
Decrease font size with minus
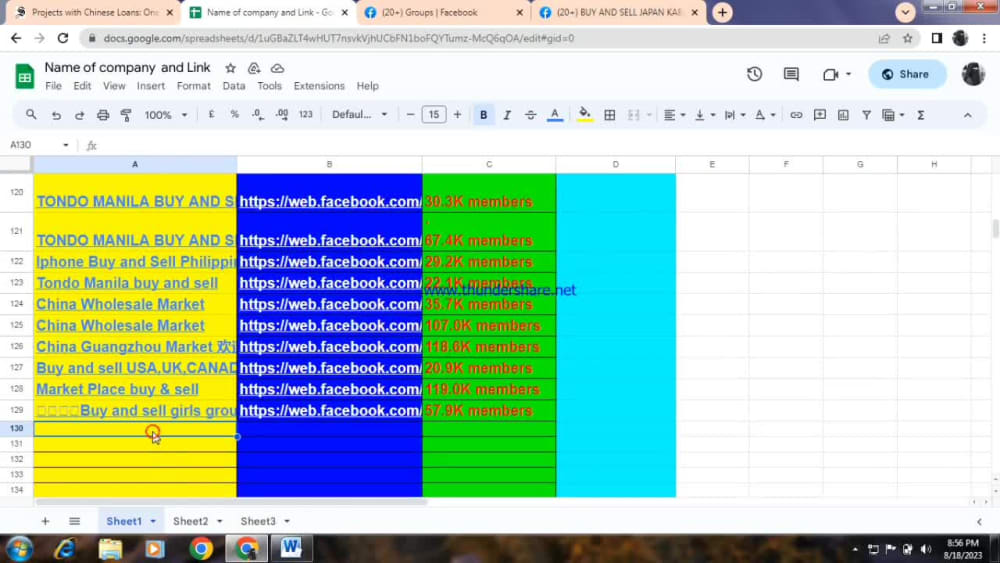[x=410, y=115]
